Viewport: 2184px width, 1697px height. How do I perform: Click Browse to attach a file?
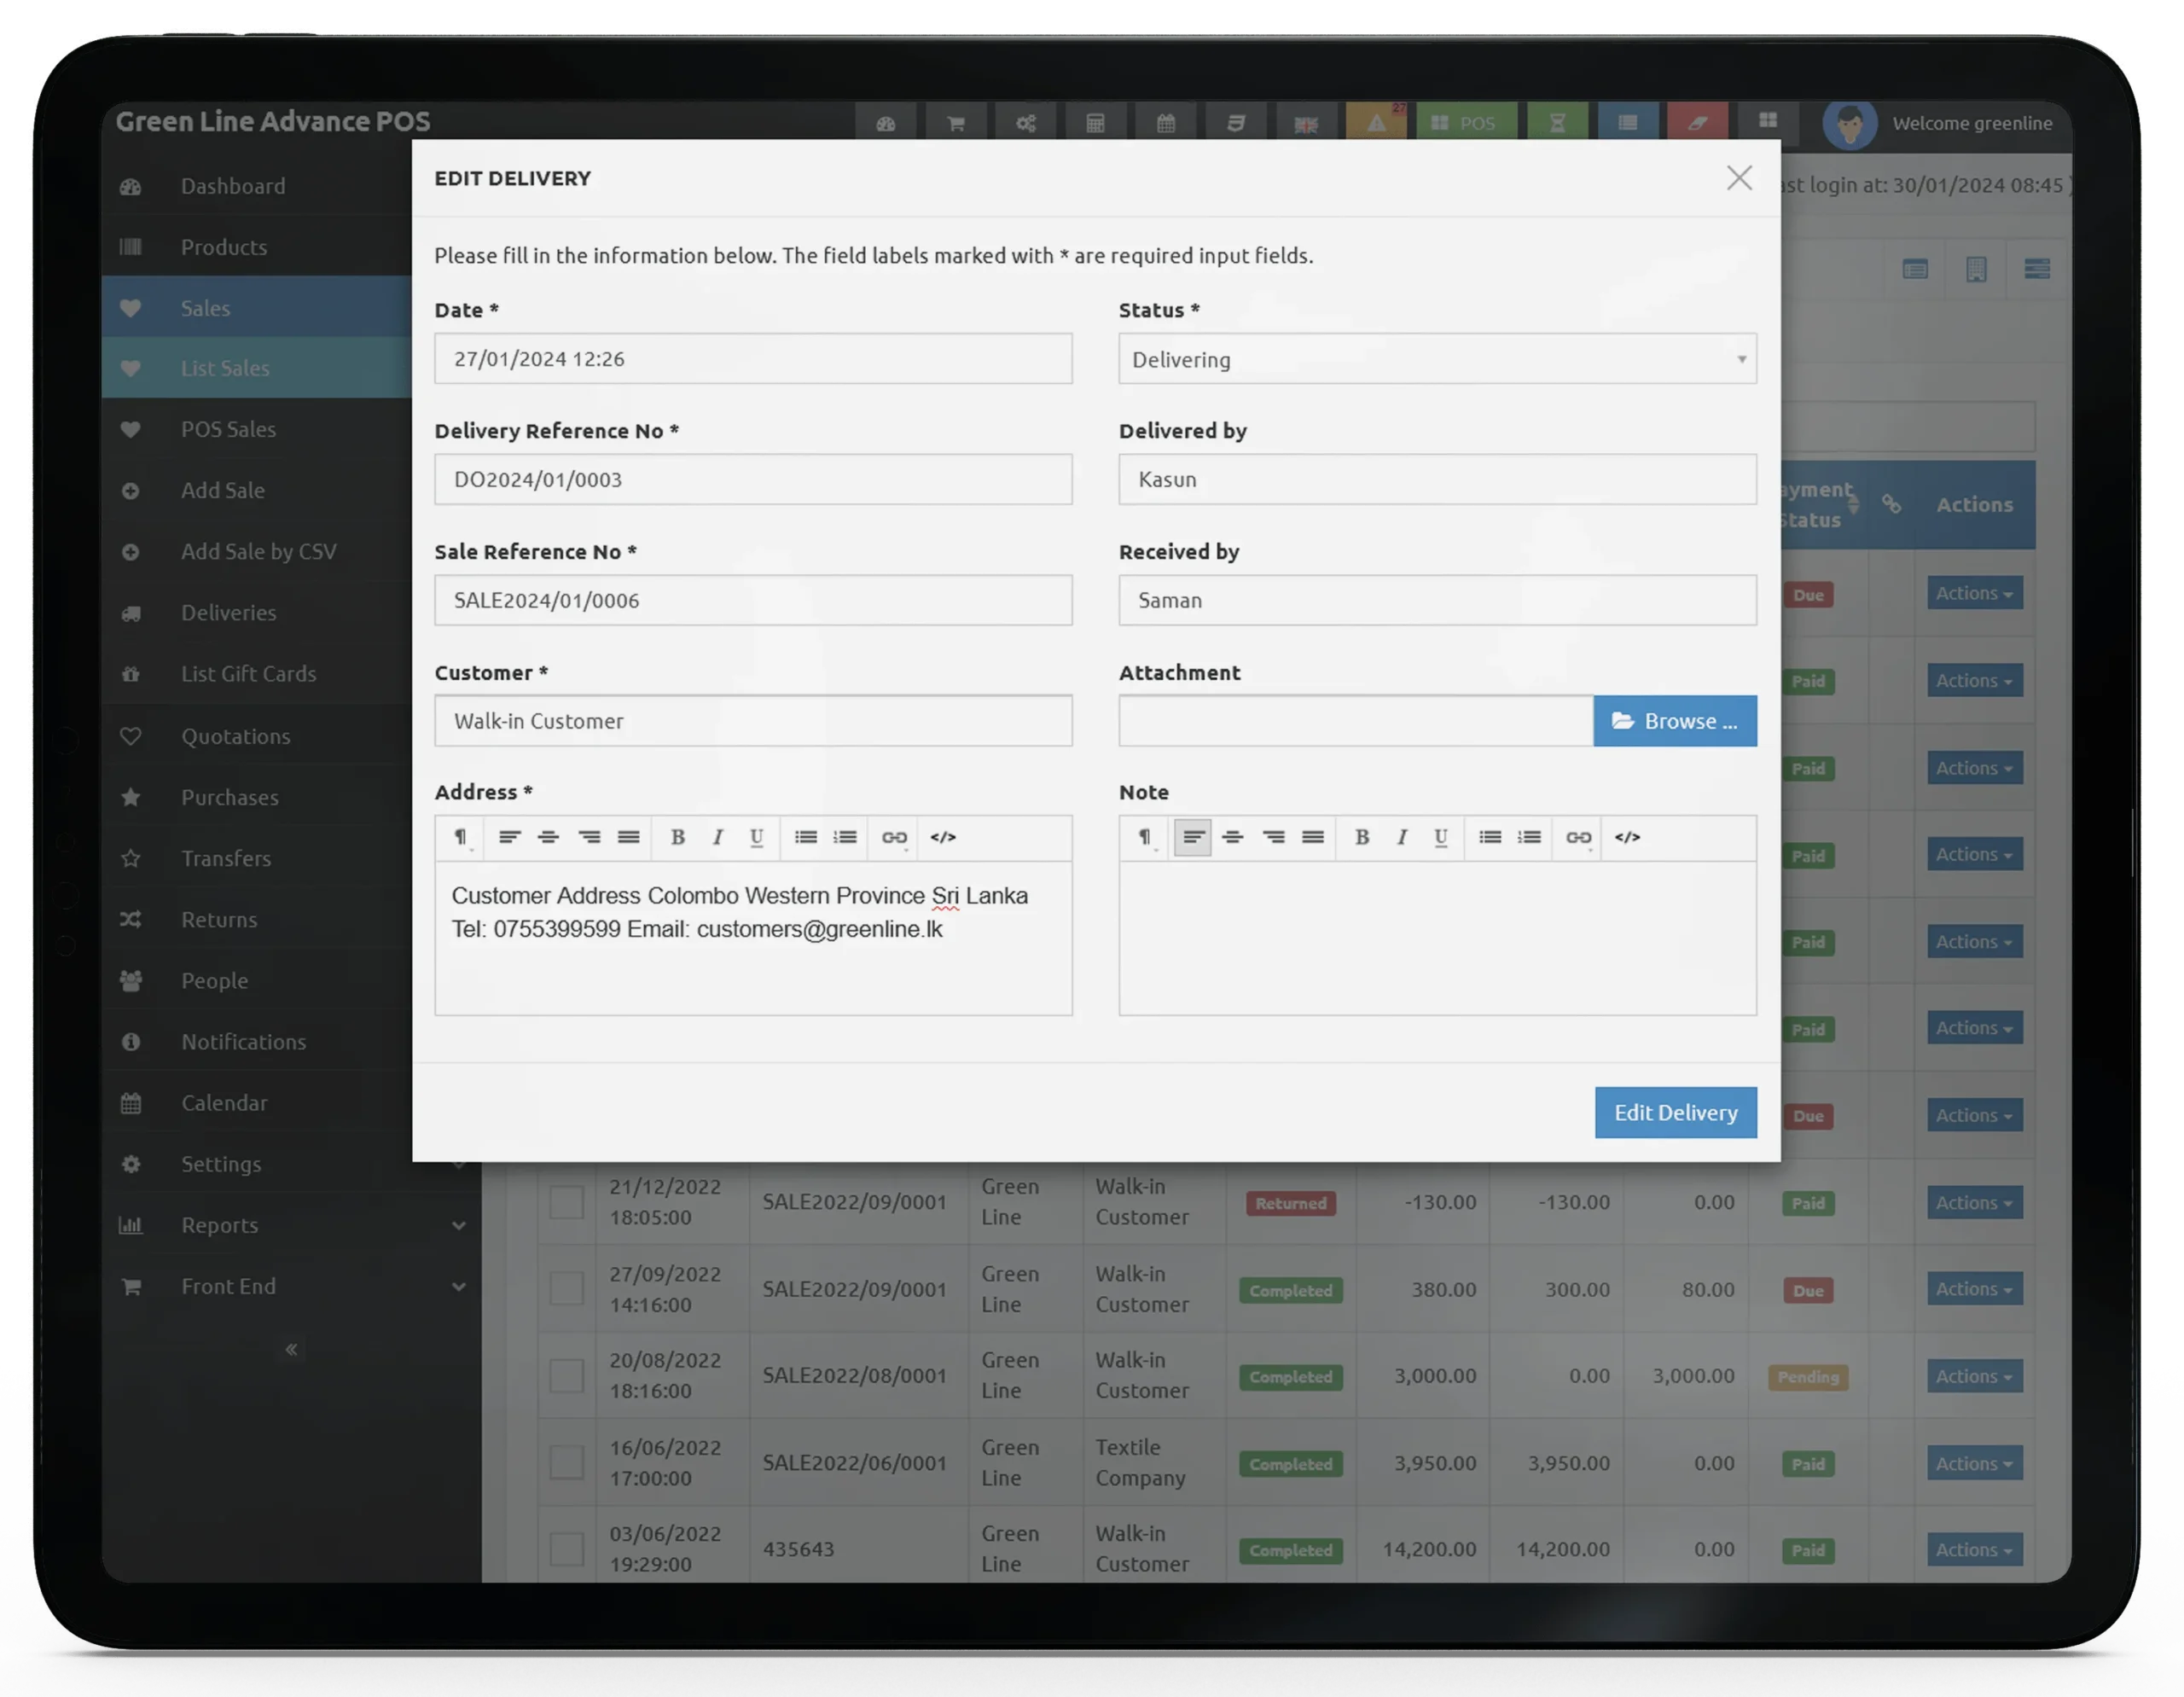1674,721
